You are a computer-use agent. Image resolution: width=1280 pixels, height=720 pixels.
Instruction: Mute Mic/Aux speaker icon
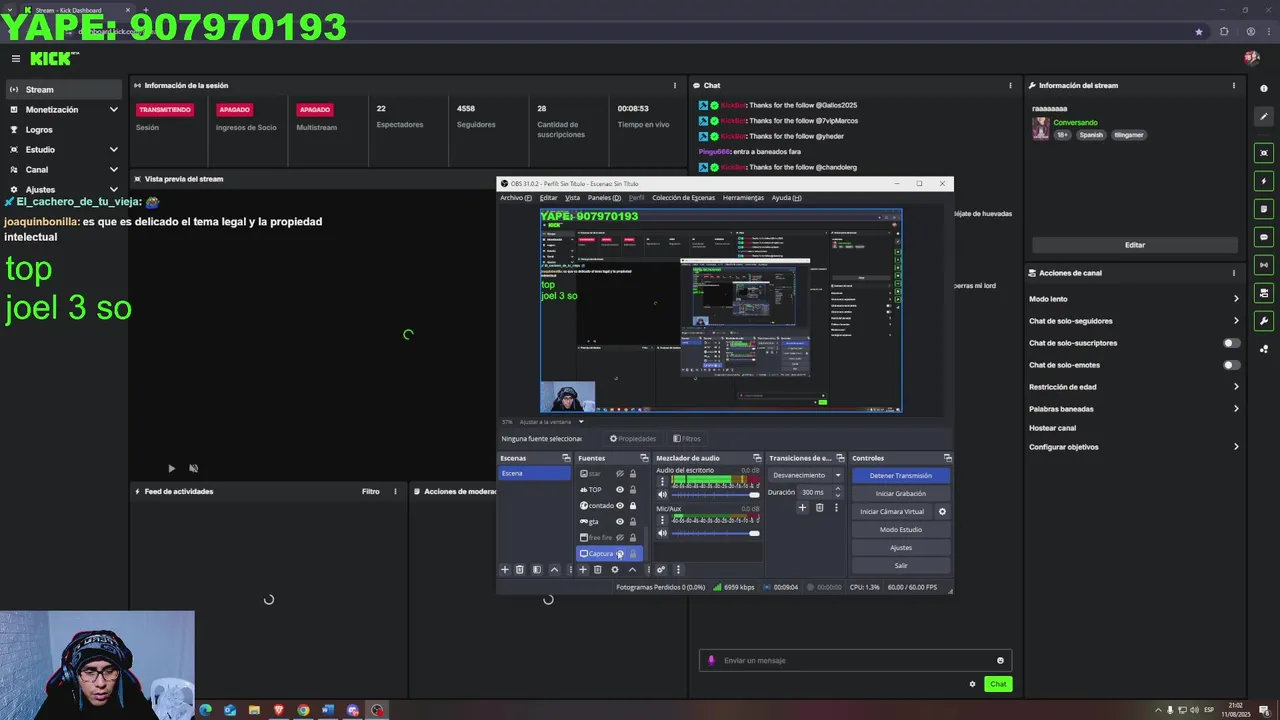[x=662, y=533]
